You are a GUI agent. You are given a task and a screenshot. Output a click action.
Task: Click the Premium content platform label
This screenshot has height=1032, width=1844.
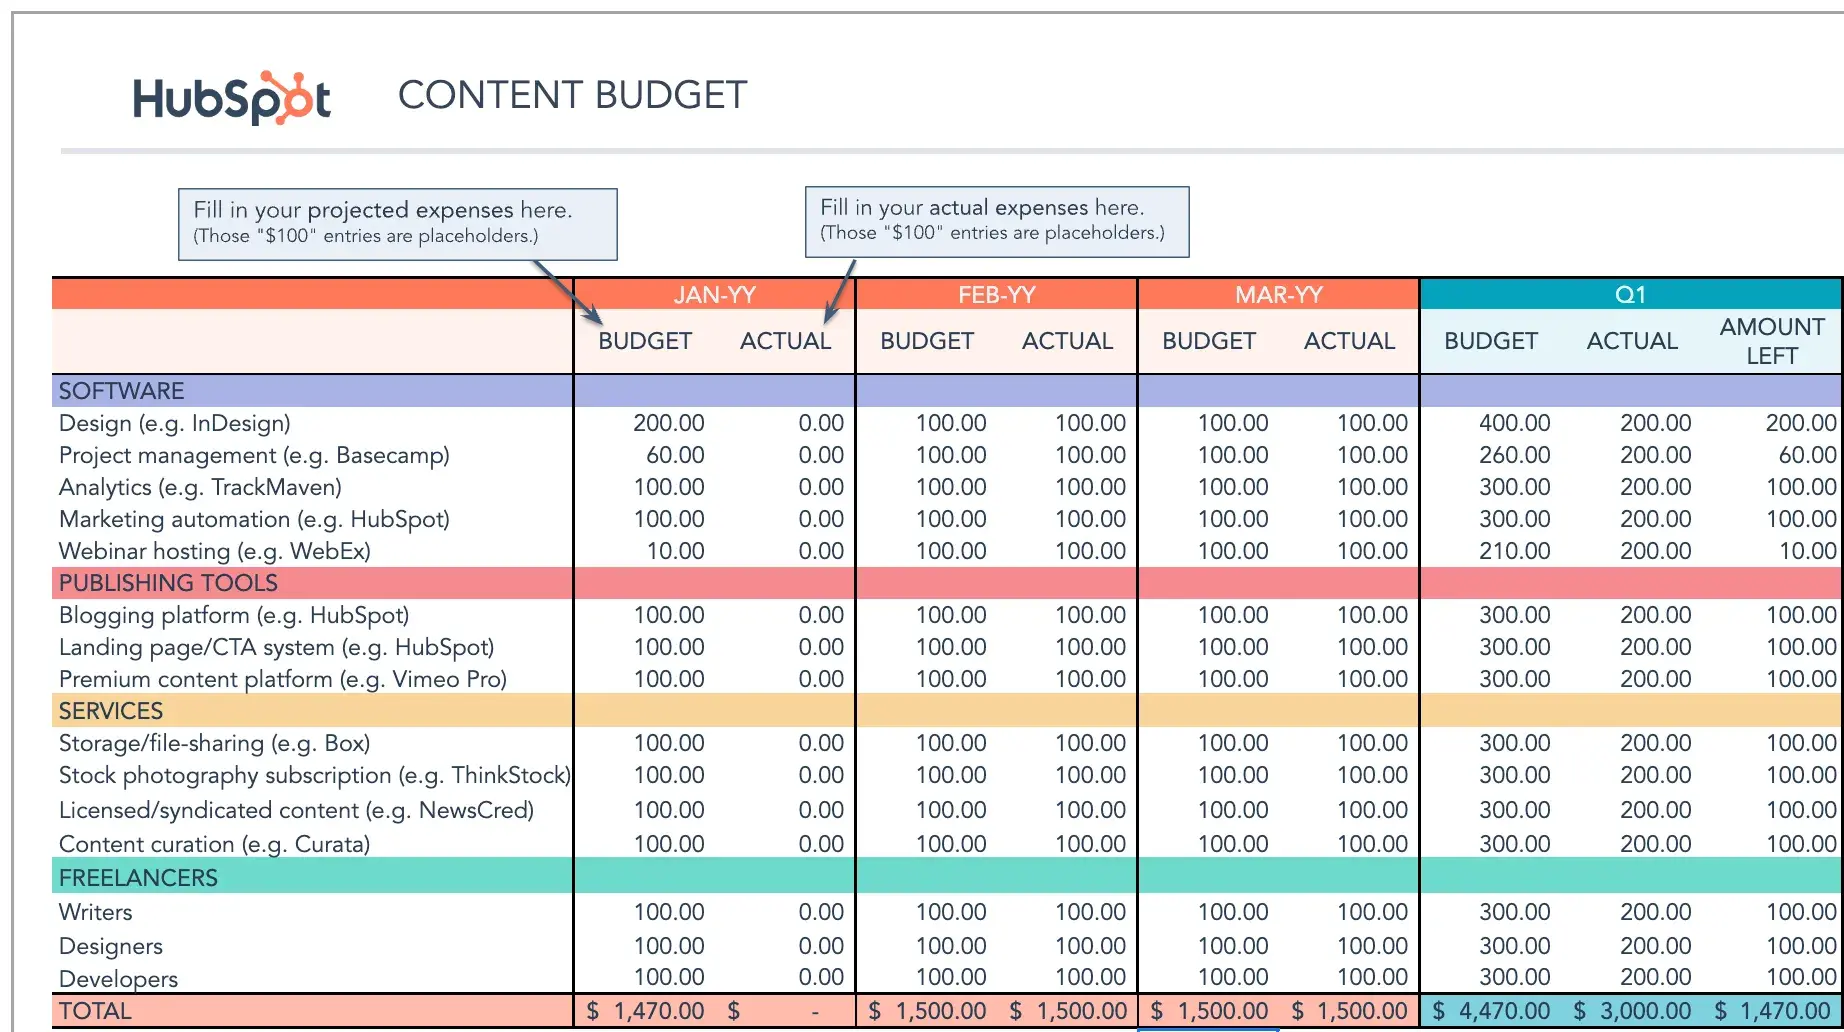[x=282, y=679]
